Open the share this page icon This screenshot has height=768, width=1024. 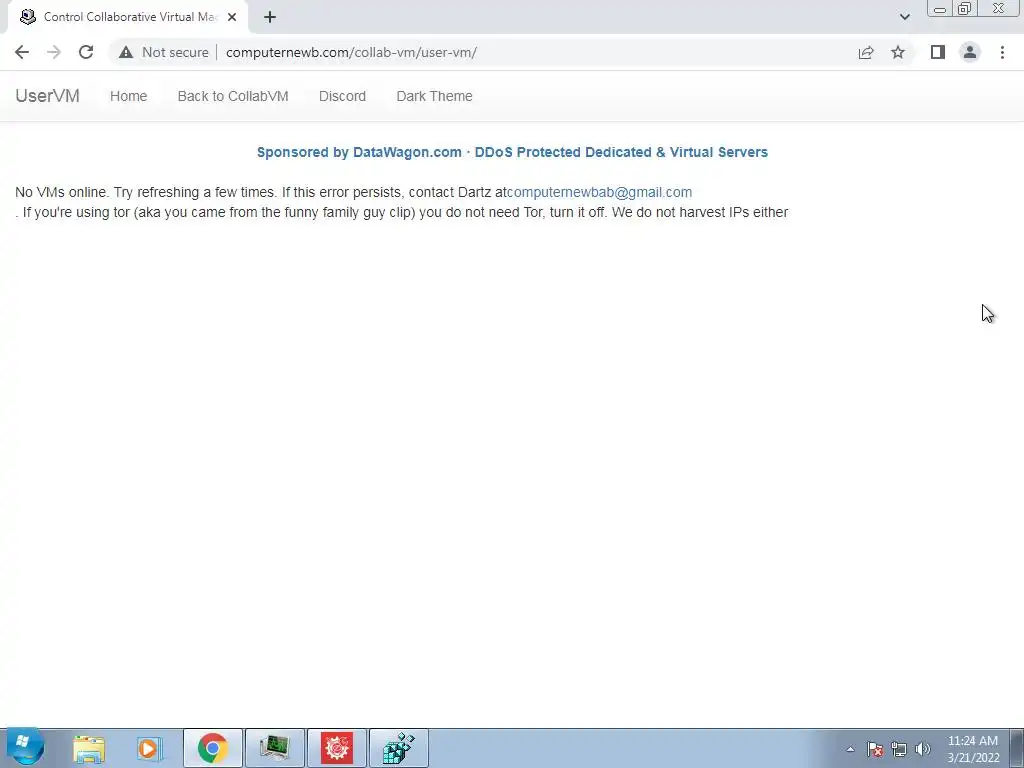coord(866,52)
